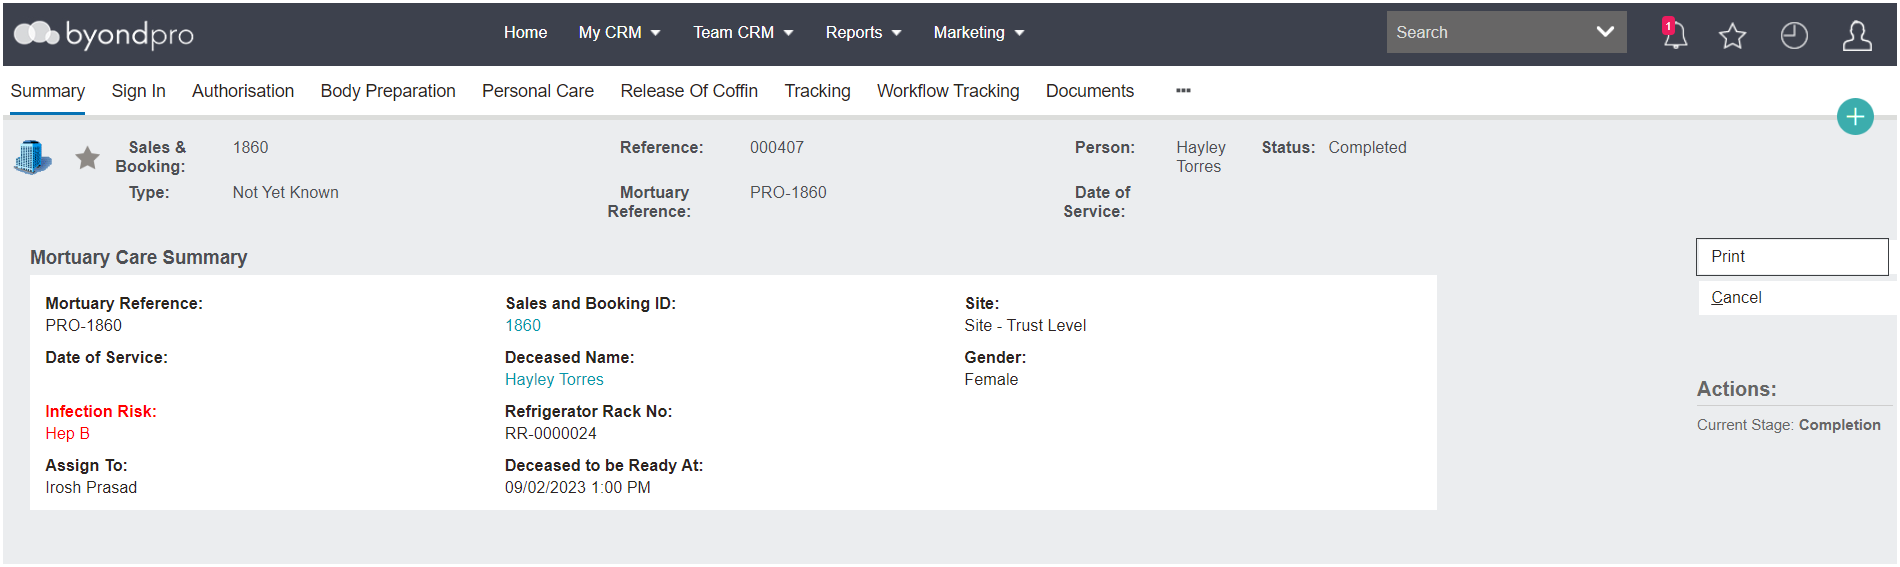Open the notifications bell

point(1674,34)
